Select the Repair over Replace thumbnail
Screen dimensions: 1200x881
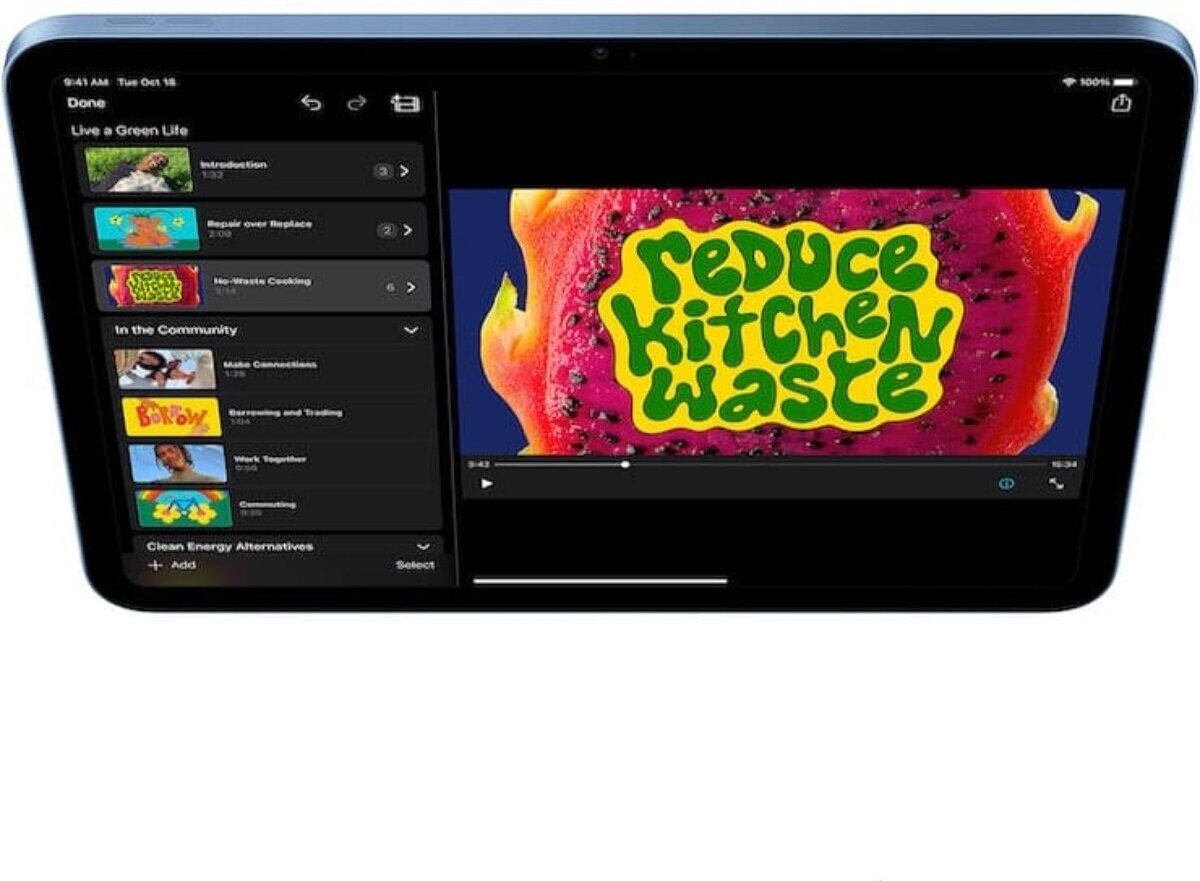pyautogui.click(x=146, y=229)
